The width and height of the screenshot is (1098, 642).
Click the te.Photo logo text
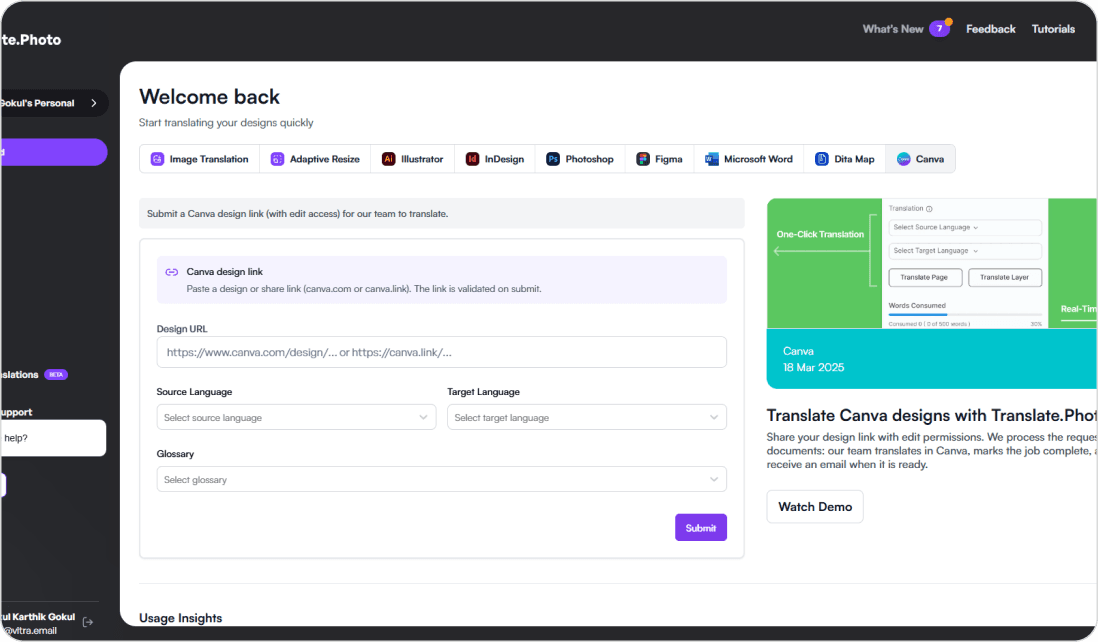pos(31,40)
